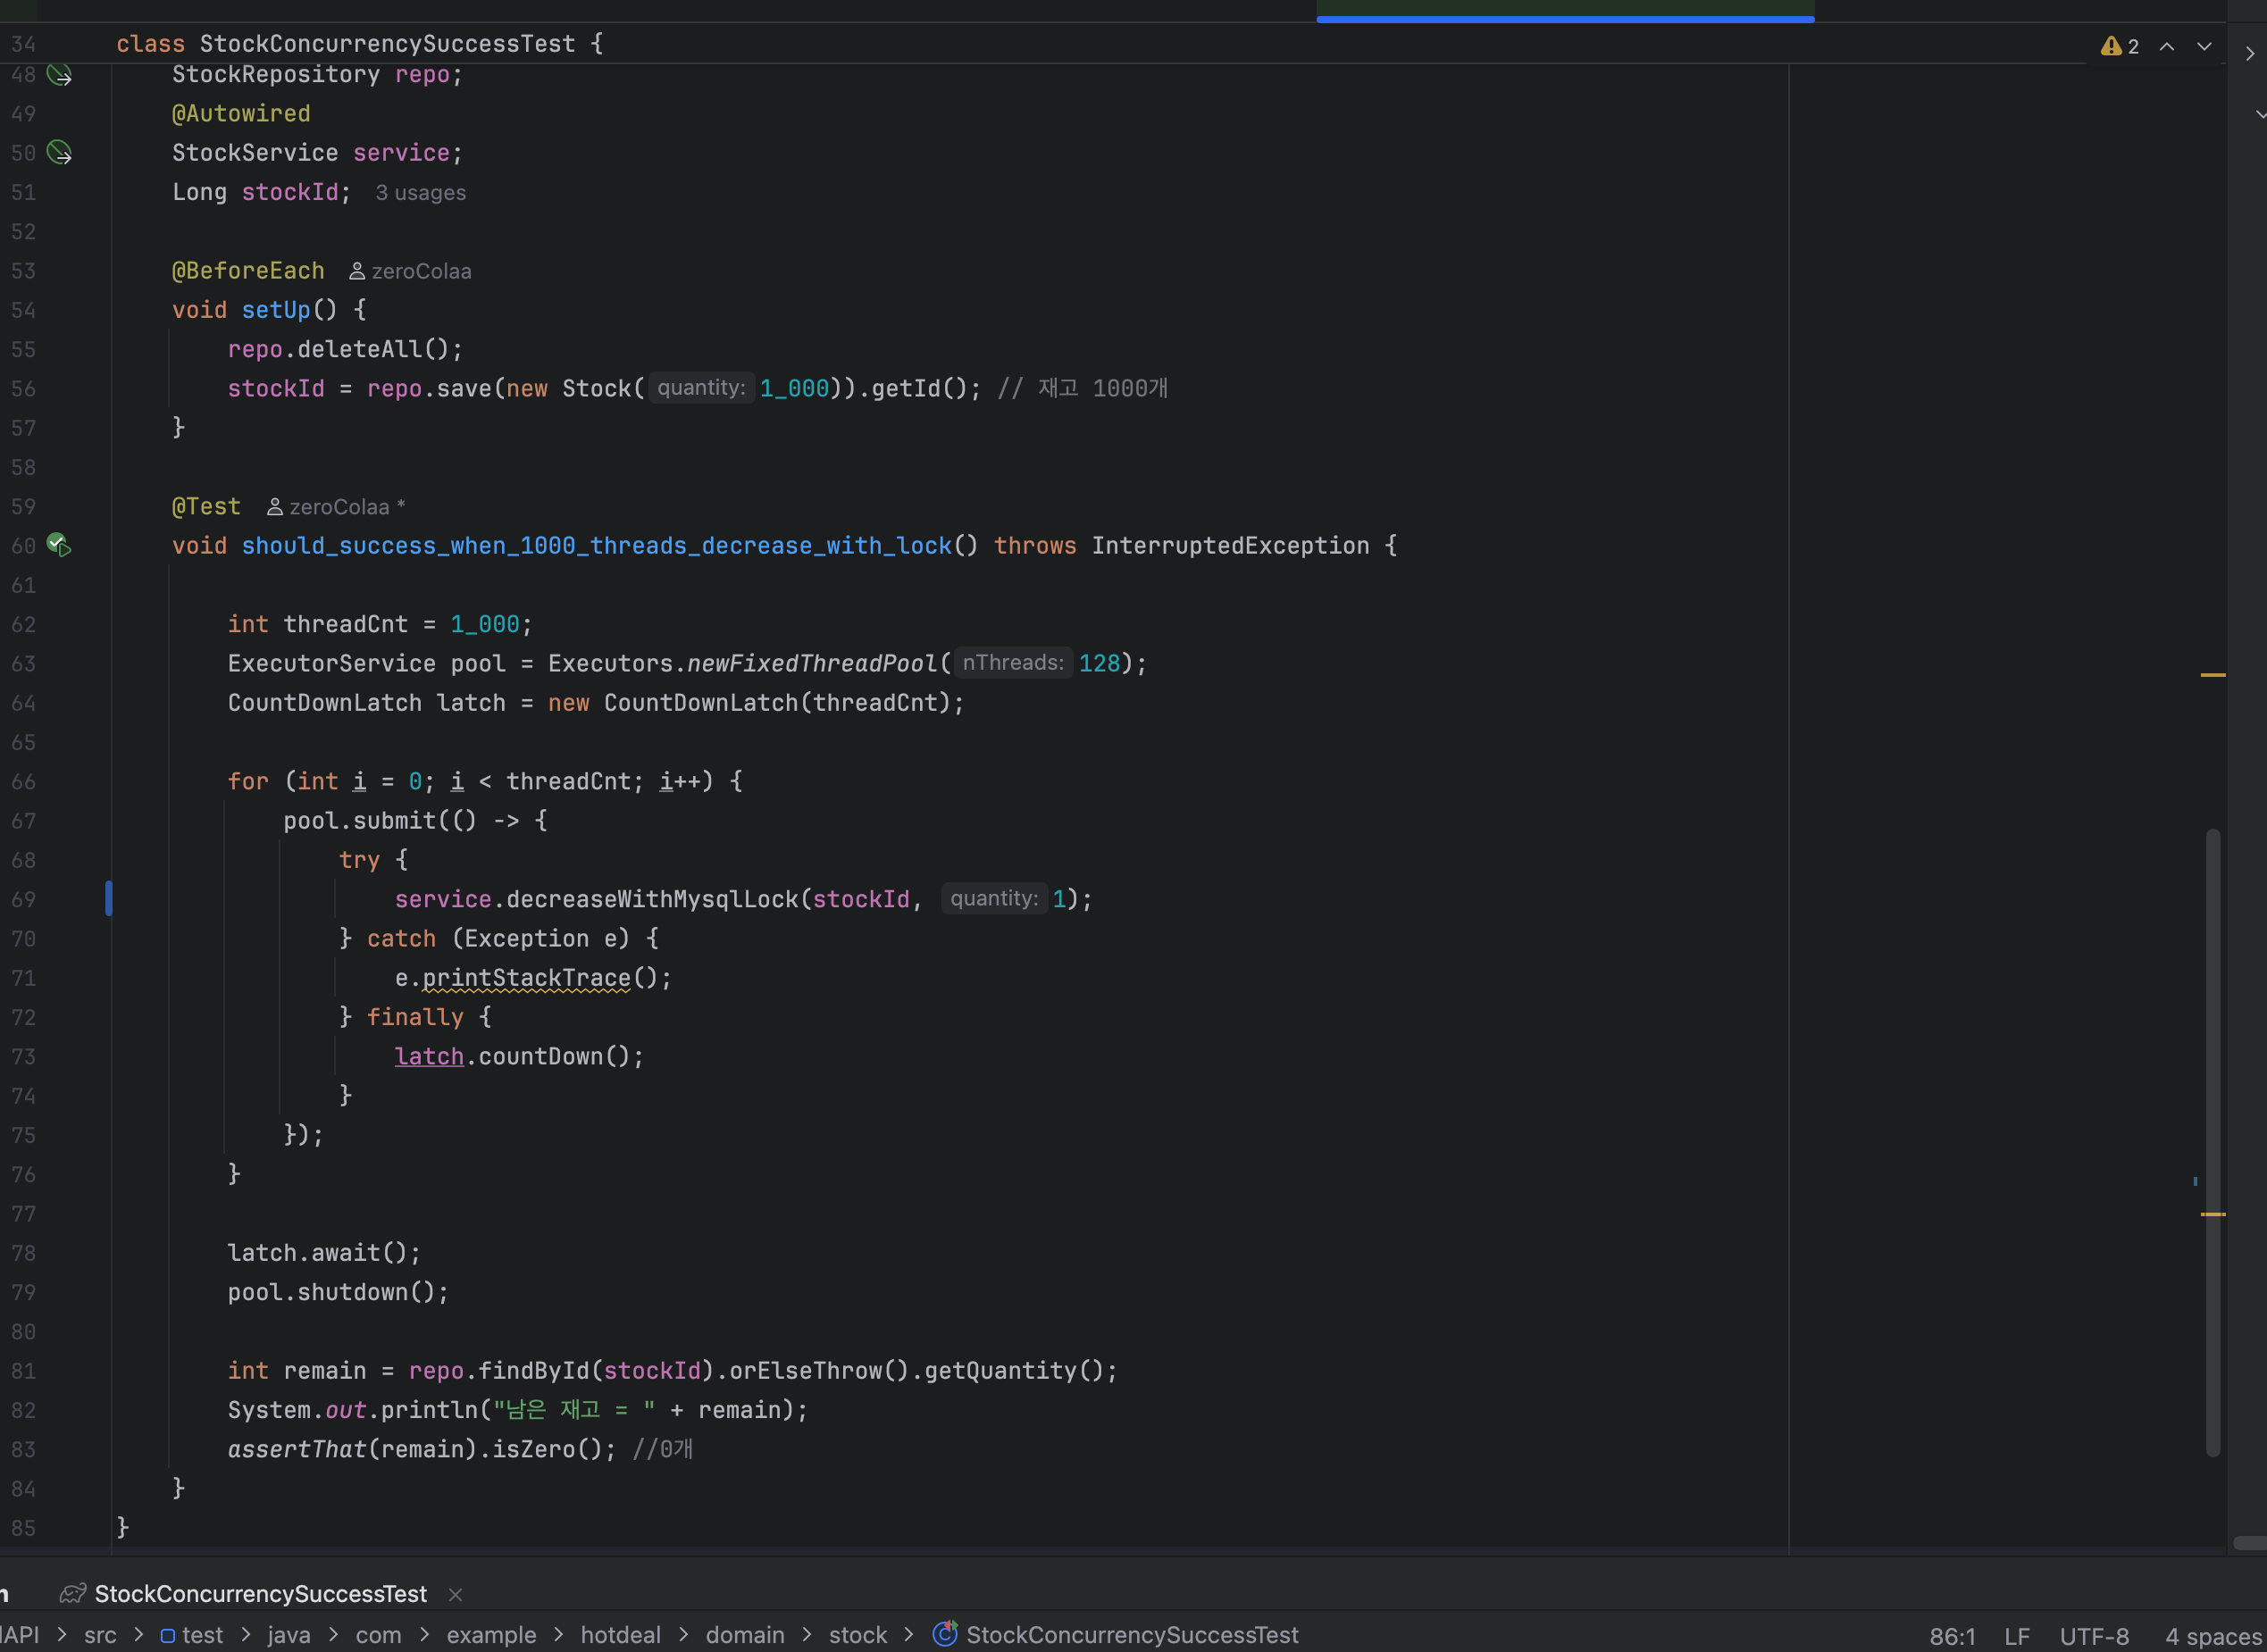Close the StockConcurrencySuccessTest run tab
The image size is (2267, 1652).
point(456,1594)
